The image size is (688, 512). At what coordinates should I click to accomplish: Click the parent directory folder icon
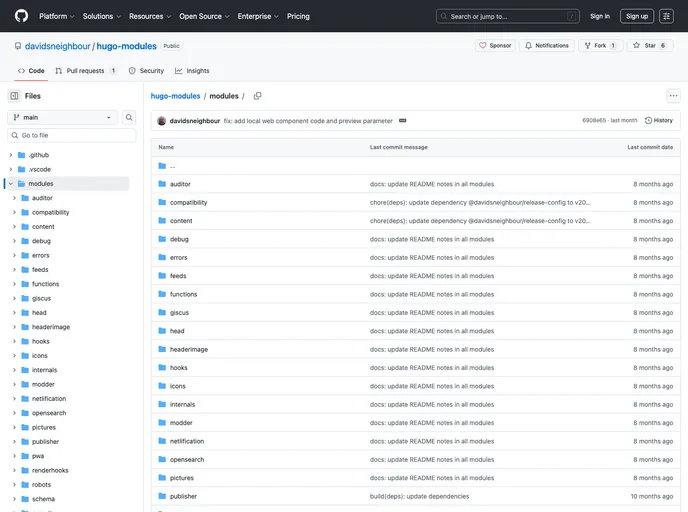pyautogui.click(x=162, y=166)
